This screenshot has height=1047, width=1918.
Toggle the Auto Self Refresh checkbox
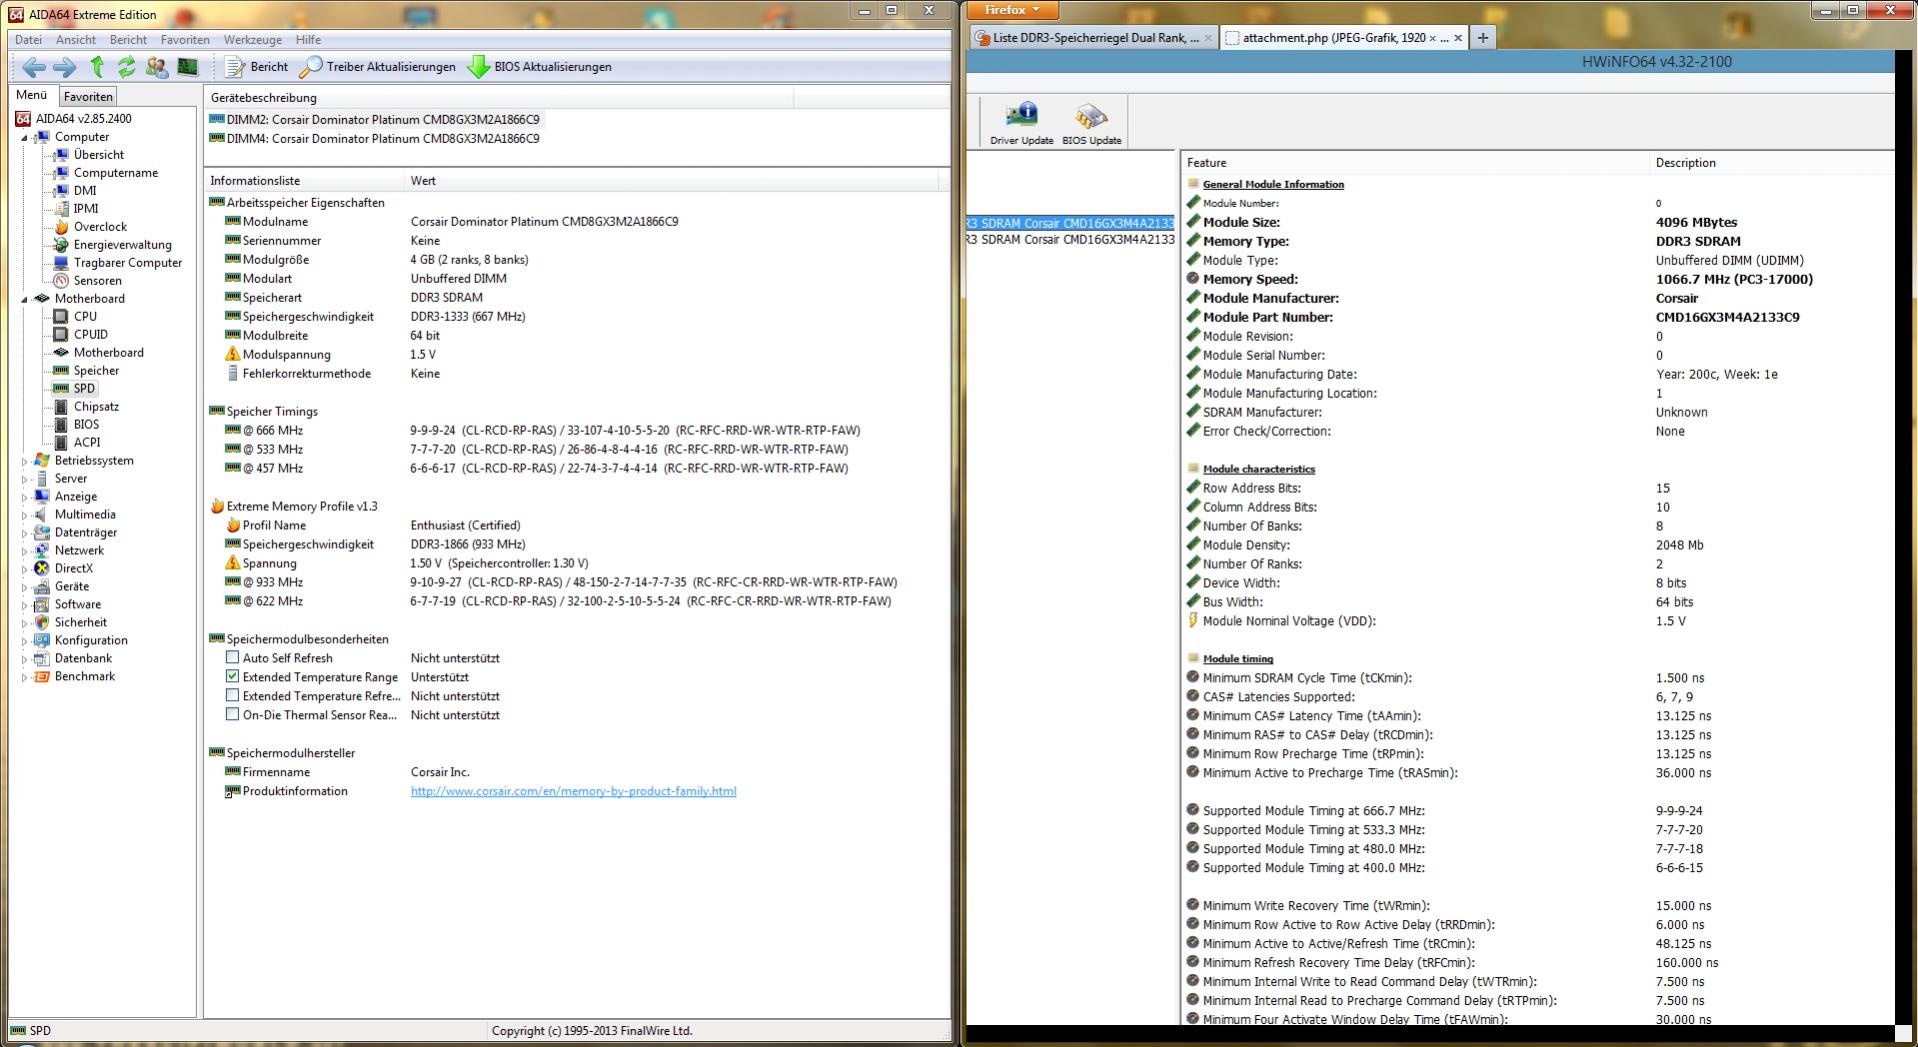point(232,658)
